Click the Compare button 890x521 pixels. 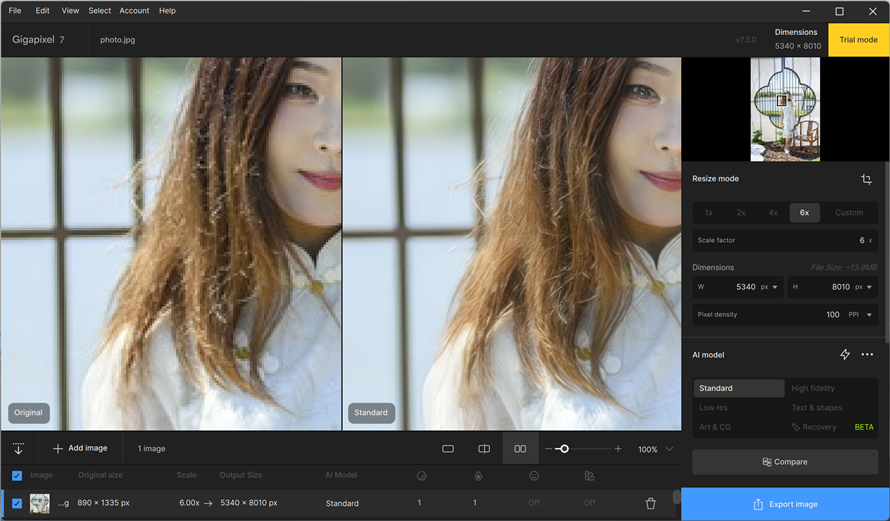(x=785, y=462)
